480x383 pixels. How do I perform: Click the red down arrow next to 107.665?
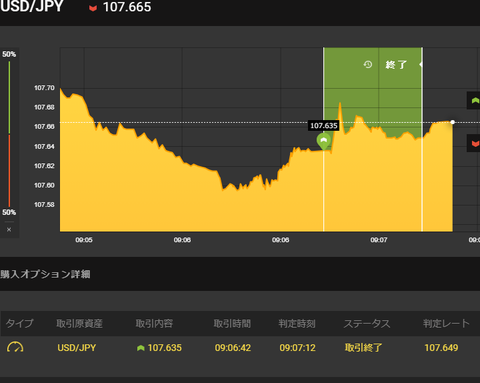pos(93,8)
